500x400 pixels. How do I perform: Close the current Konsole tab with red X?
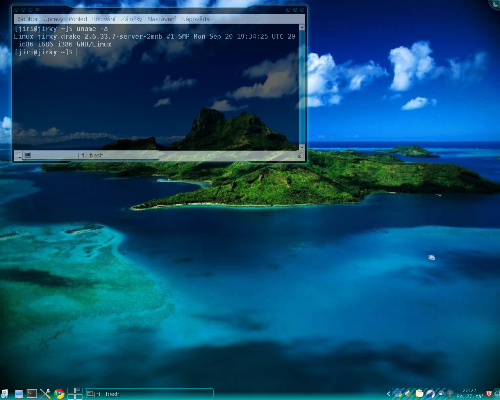coord(299,156)
